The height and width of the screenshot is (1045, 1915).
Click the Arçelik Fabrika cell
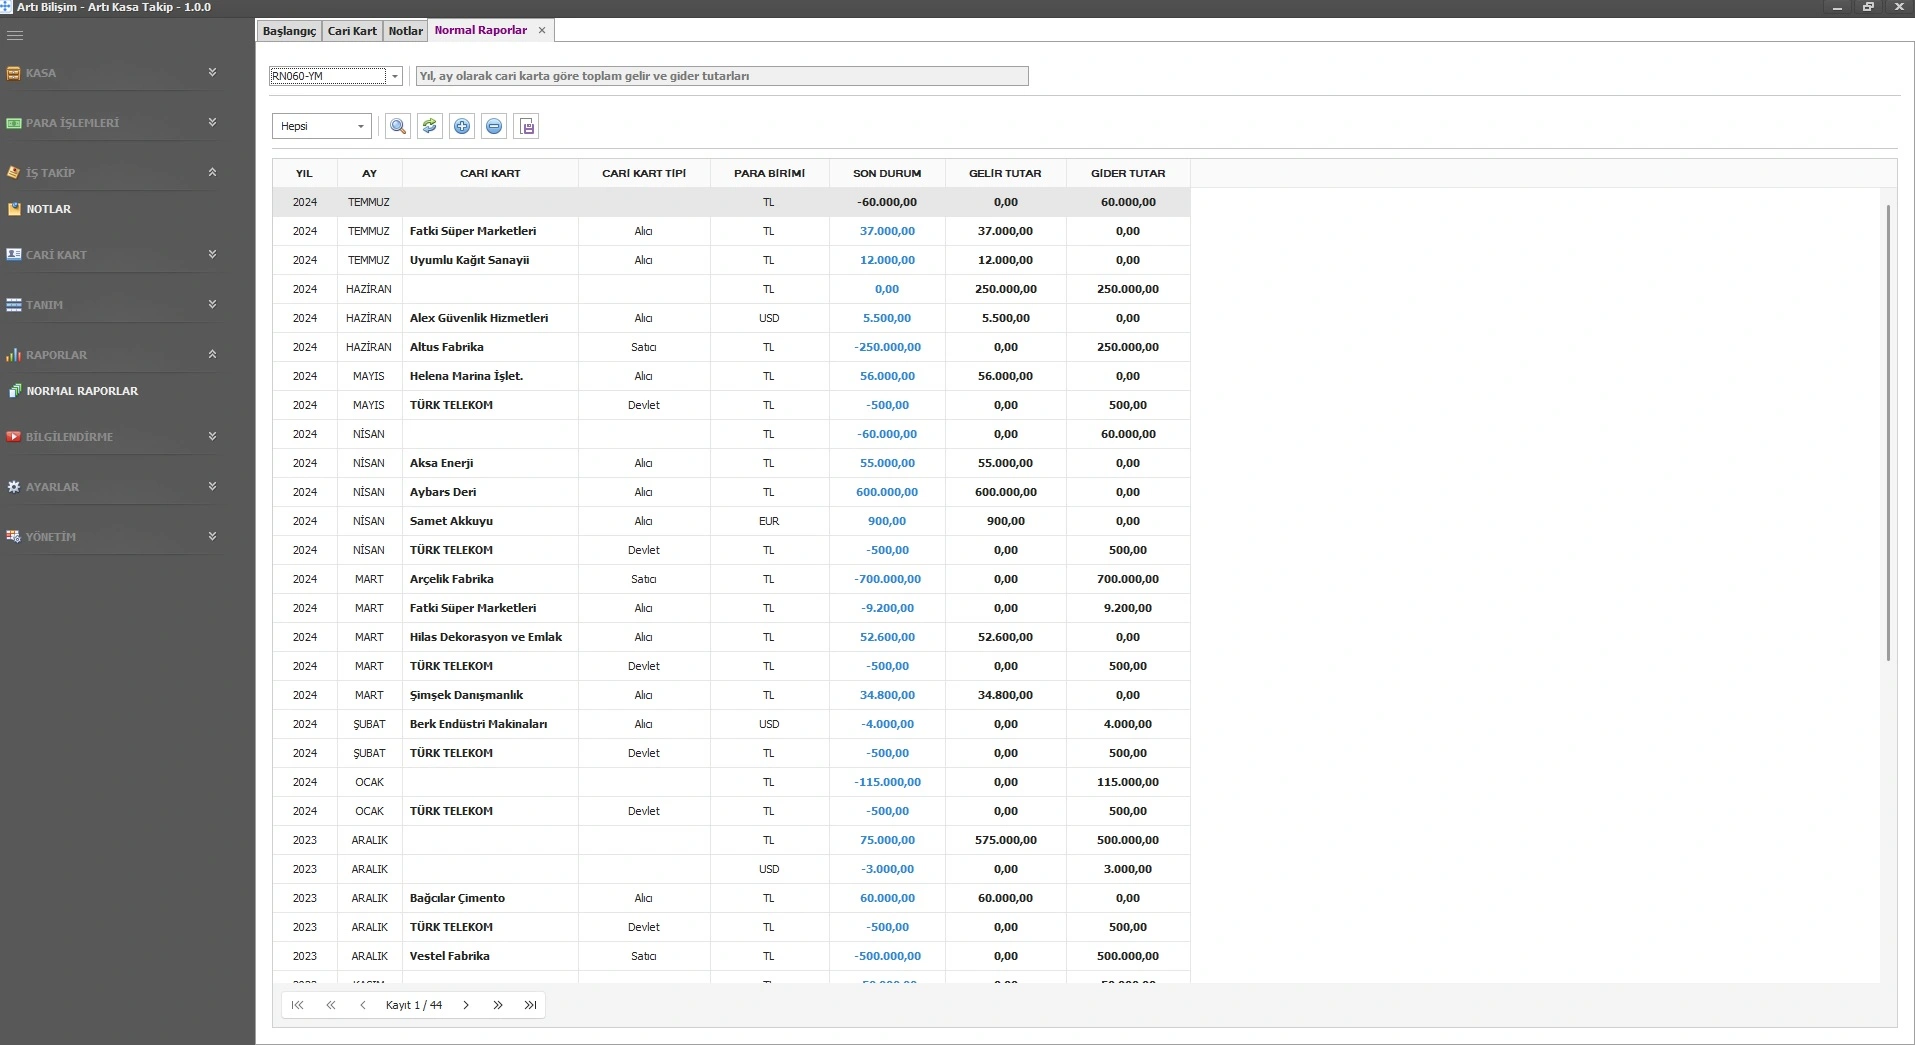490,579
